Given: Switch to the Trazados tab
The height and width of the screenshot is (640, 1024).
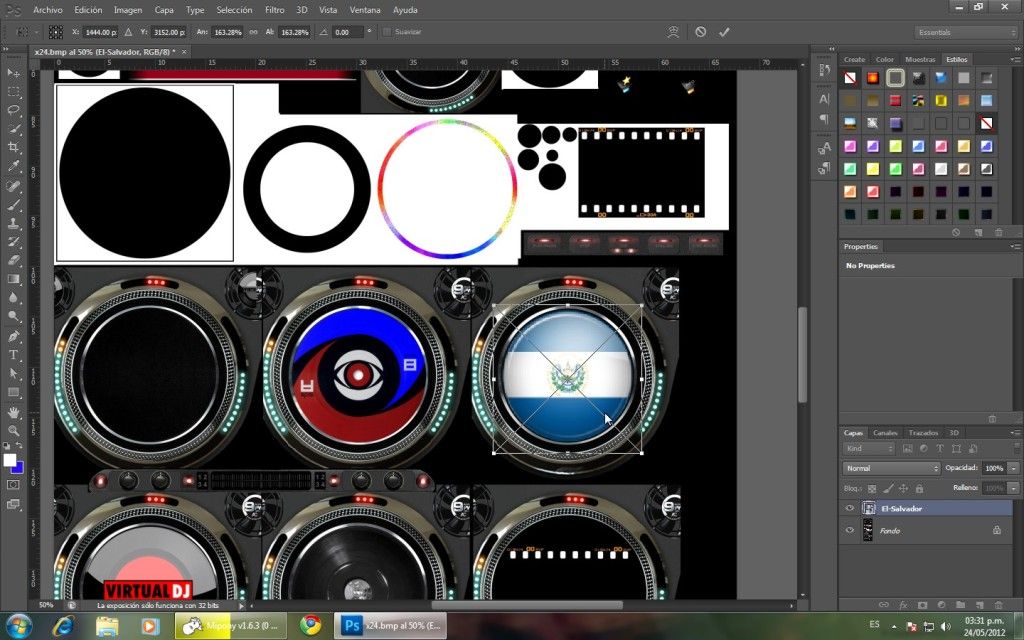Looking at the screenshot, I should 923,432.
